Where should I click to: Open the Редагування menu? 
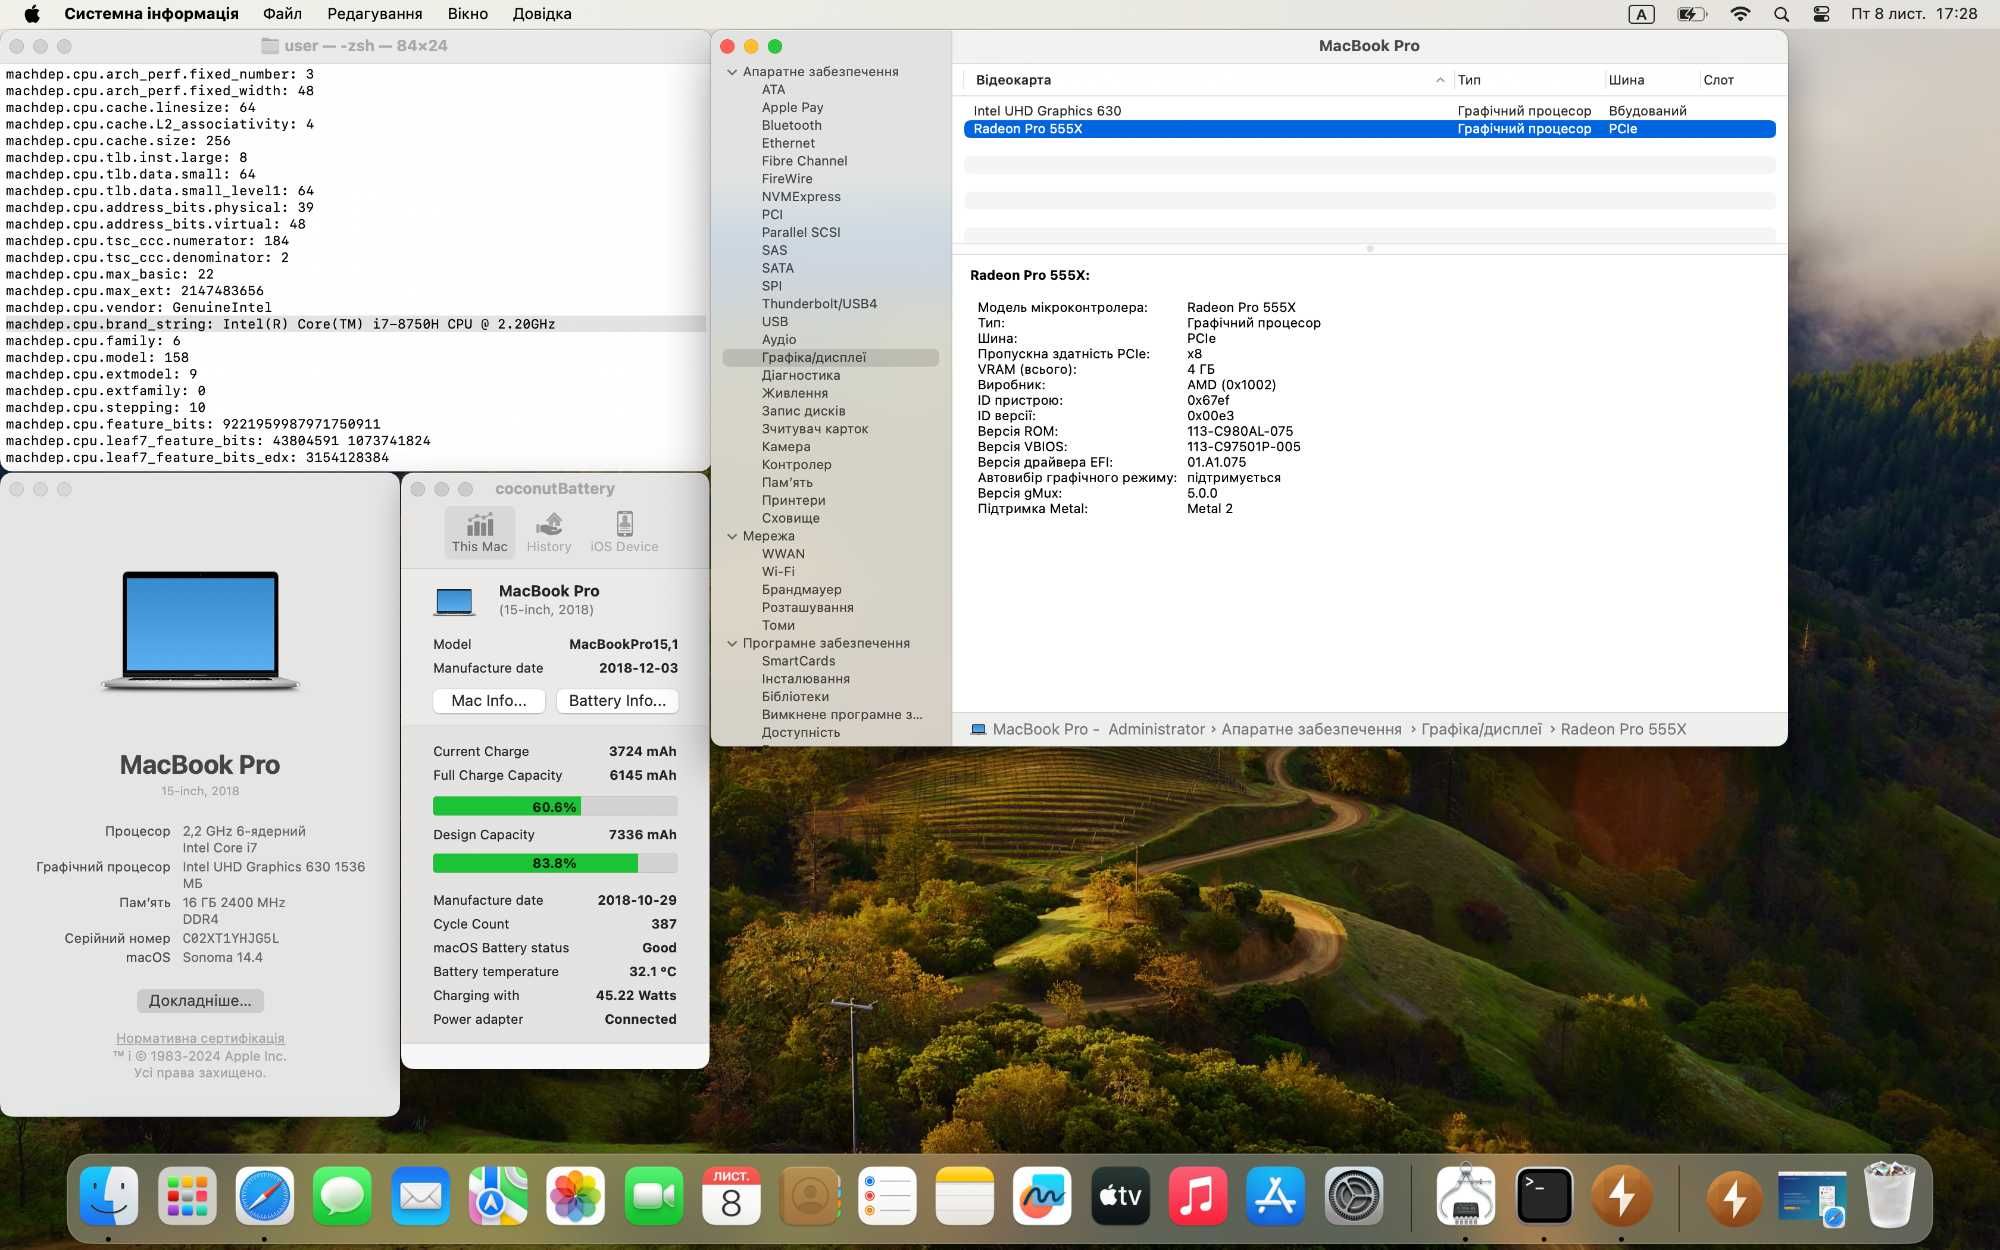pos(374,14)
